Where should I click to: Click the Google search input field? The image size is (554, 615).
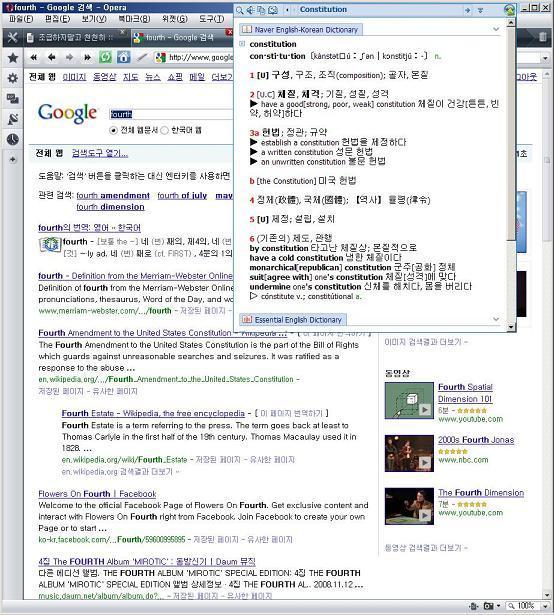(171, 114)
